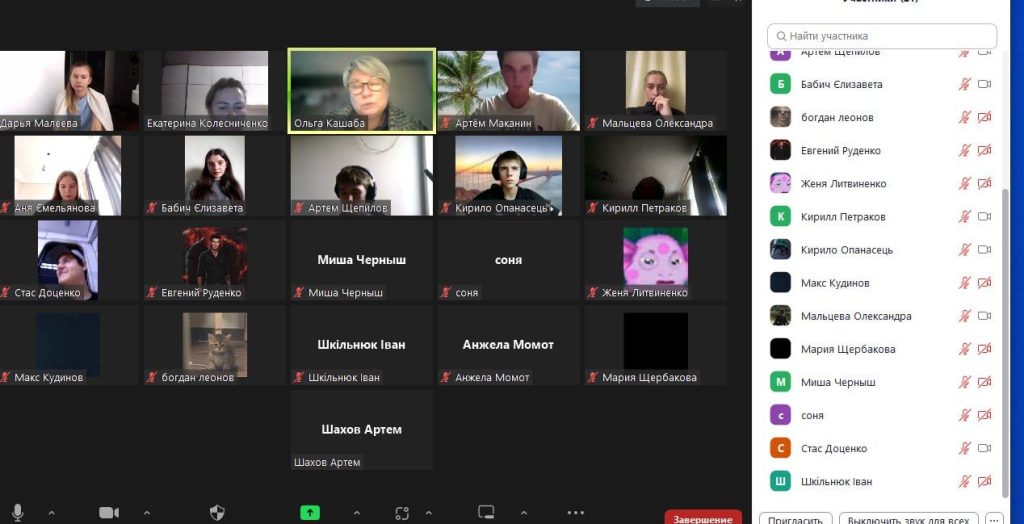The image size is (1024, 524).
Task: Click the mic icon for соня in the list
Action: pos(965,415)
